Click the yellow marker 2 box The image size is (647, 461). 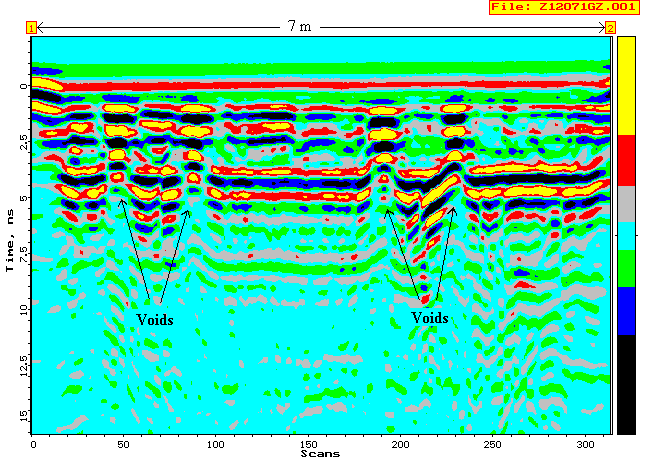point(610,28)
